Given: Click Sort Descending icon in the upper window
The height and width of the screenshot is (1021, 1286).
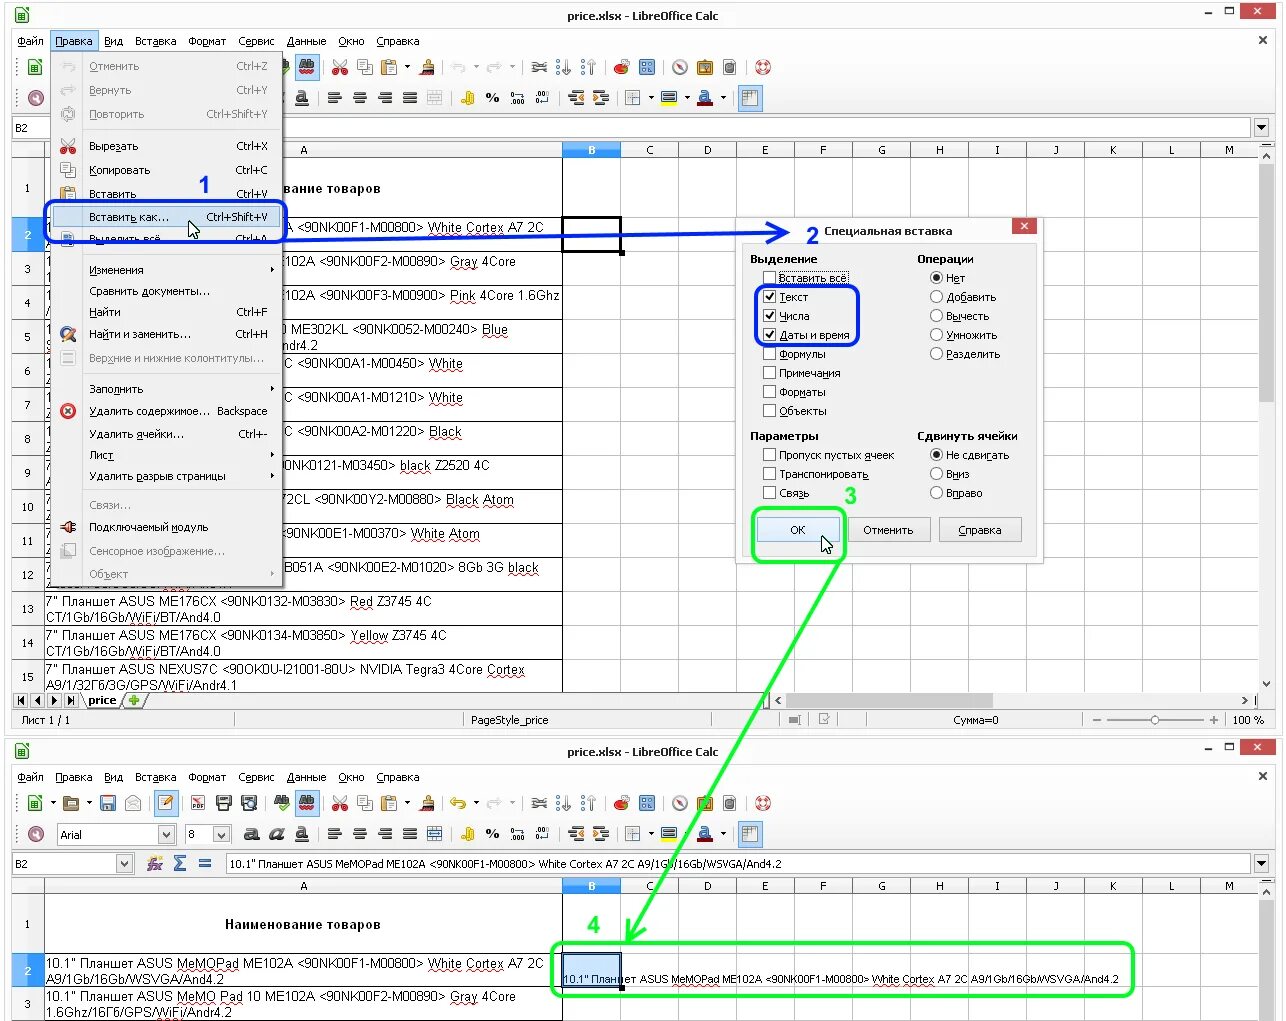Looking at the screenshot, I should (589, 67).
